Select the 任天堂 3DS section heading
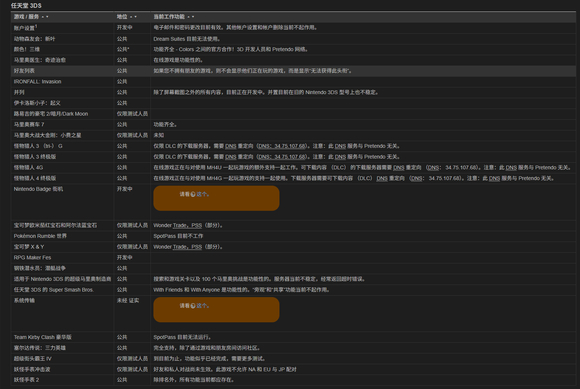 click(26, 6)
